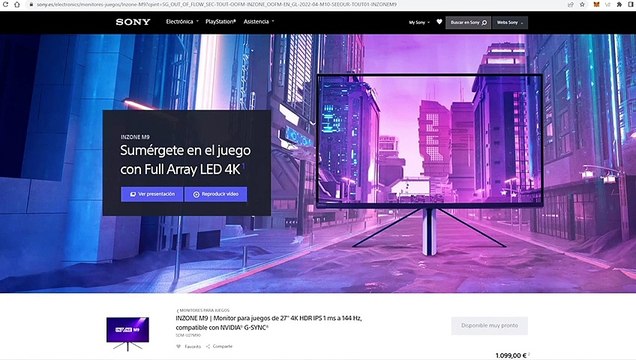636x360 pixels.
Task: Click the Disponible muy pronto button
Action: pyautogui.click(x=490, y=326)
